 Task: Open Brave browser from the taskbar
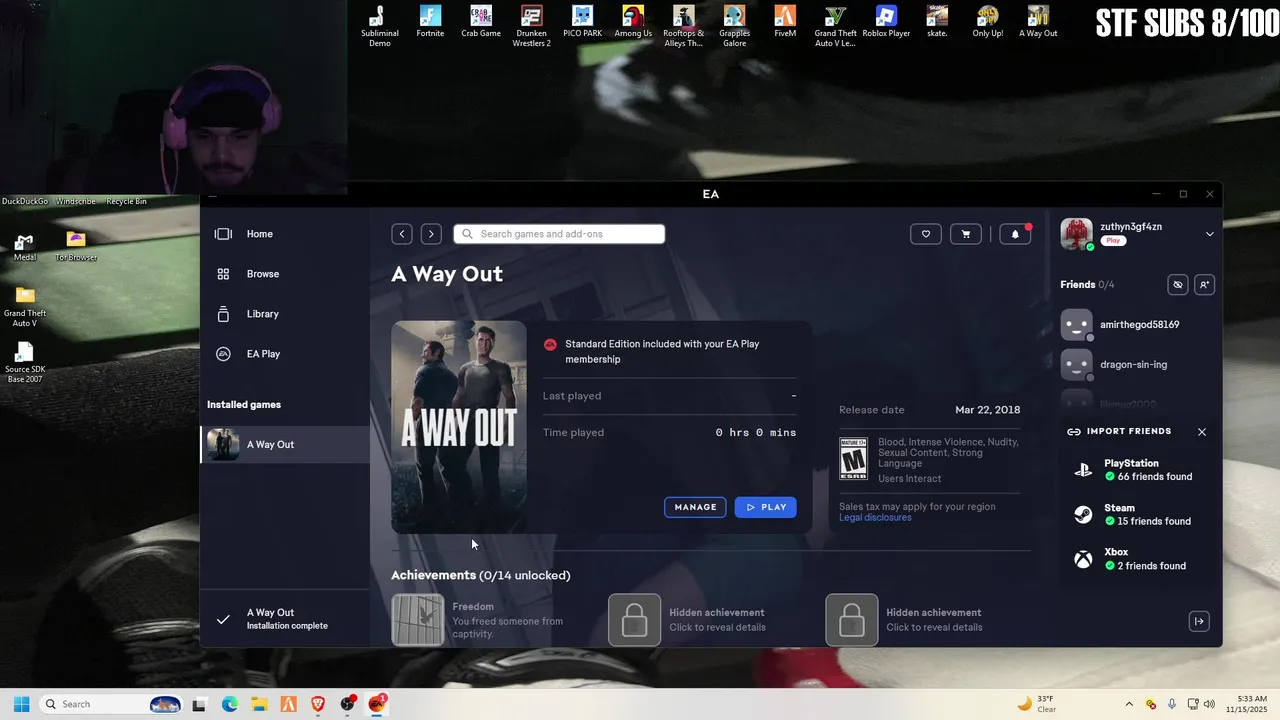318,704
